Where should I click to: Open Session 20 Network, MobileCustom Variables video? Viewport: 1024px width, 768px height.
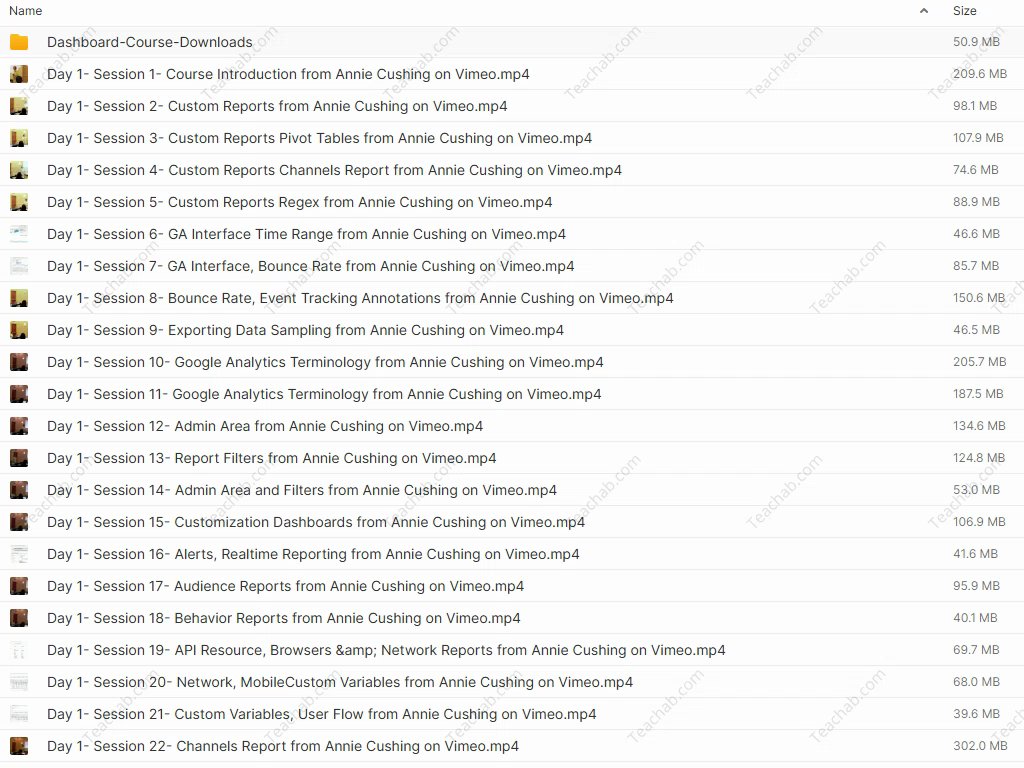point(340,682)
